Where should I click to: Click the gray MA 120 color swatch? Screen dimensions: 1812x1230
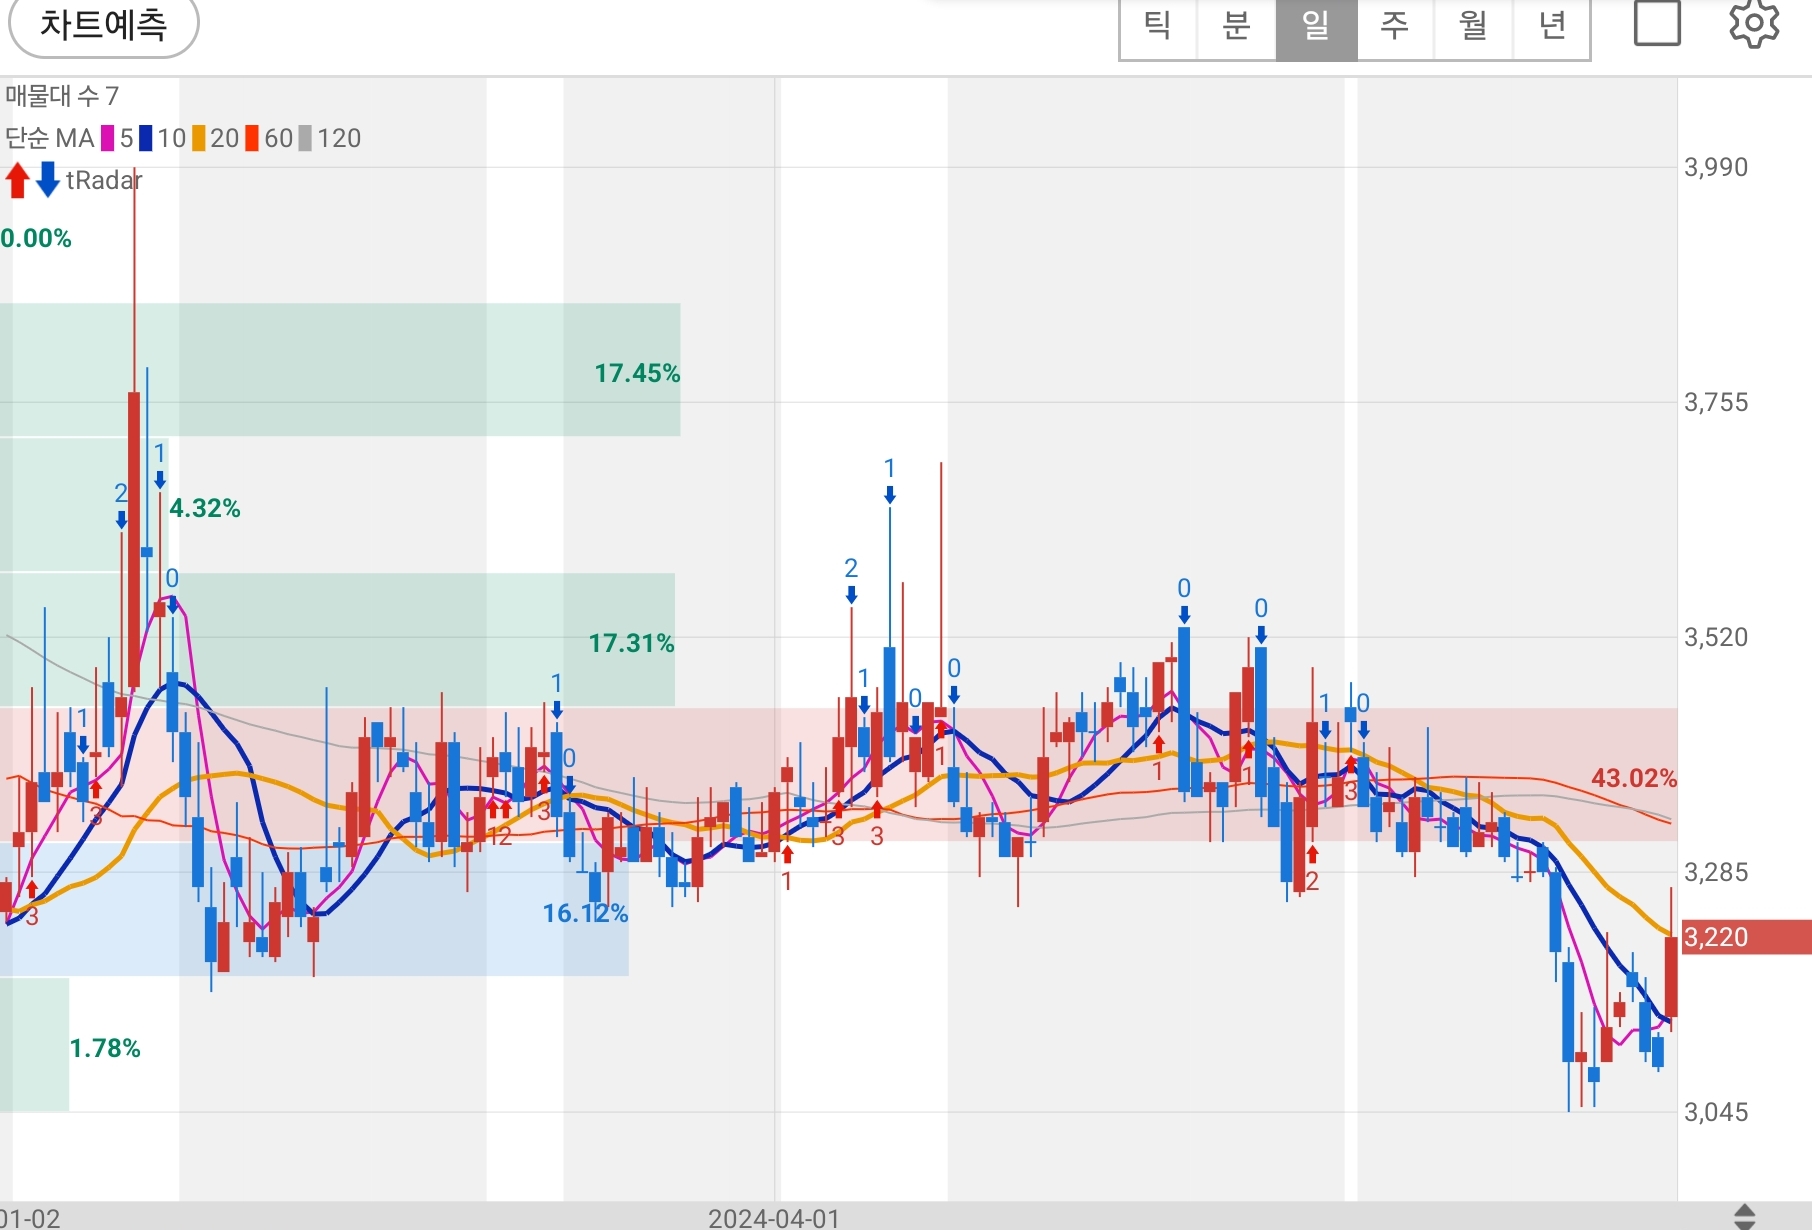[305, 138]
